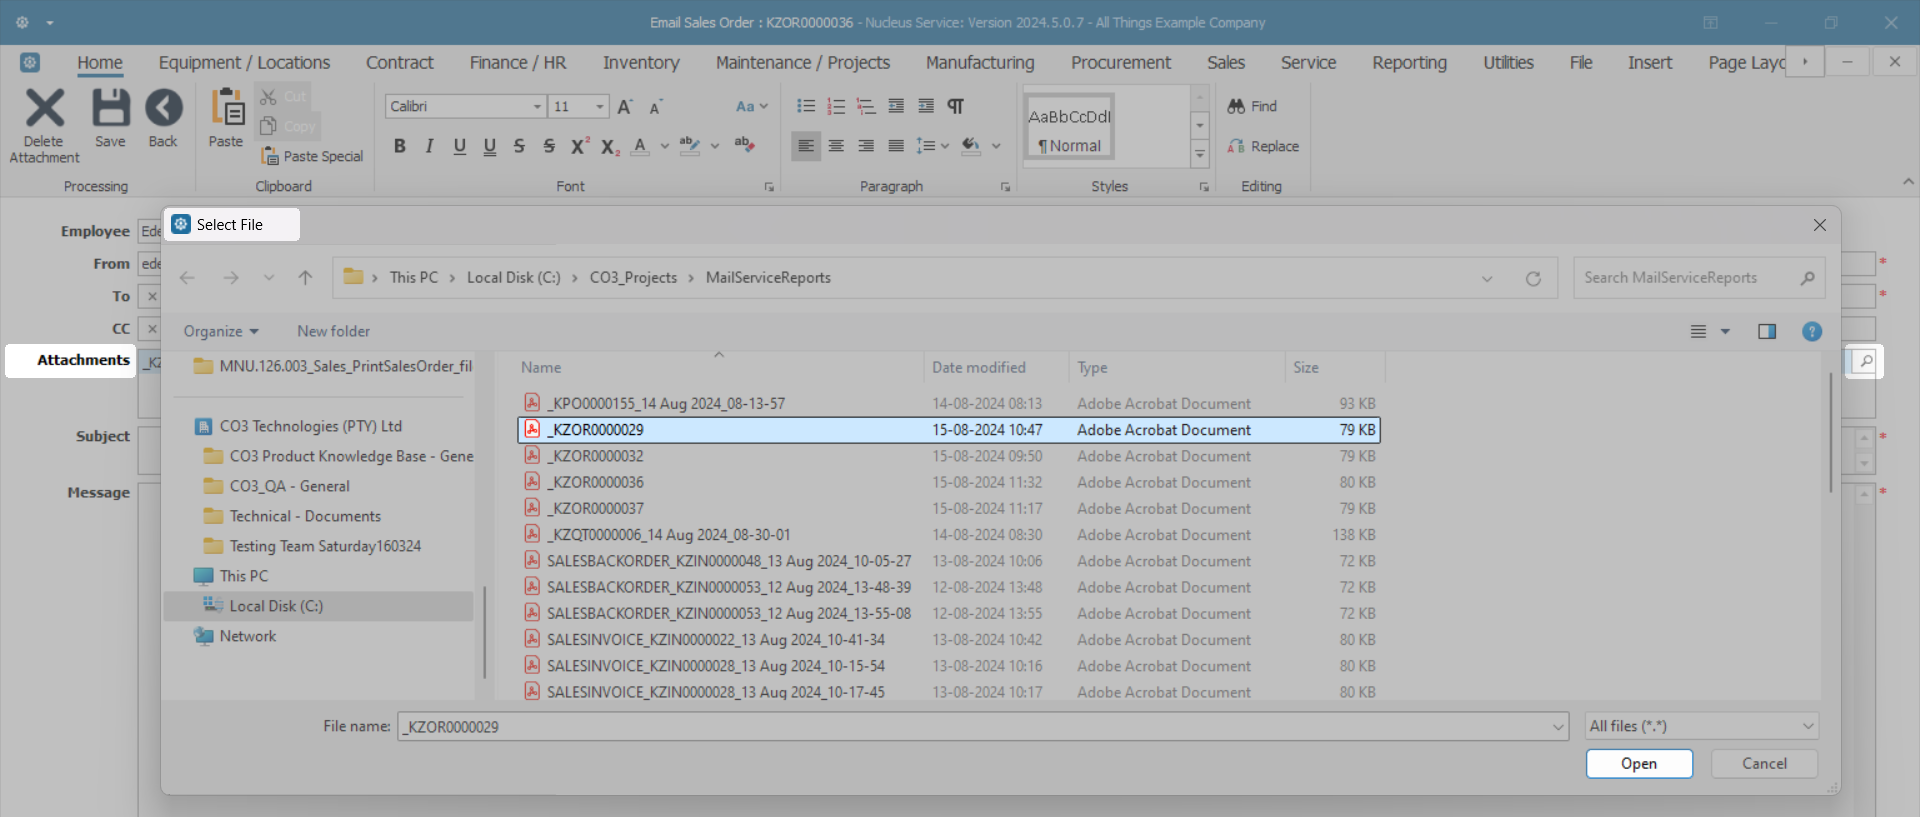Open the File name history dropdown

(1558, 727)
